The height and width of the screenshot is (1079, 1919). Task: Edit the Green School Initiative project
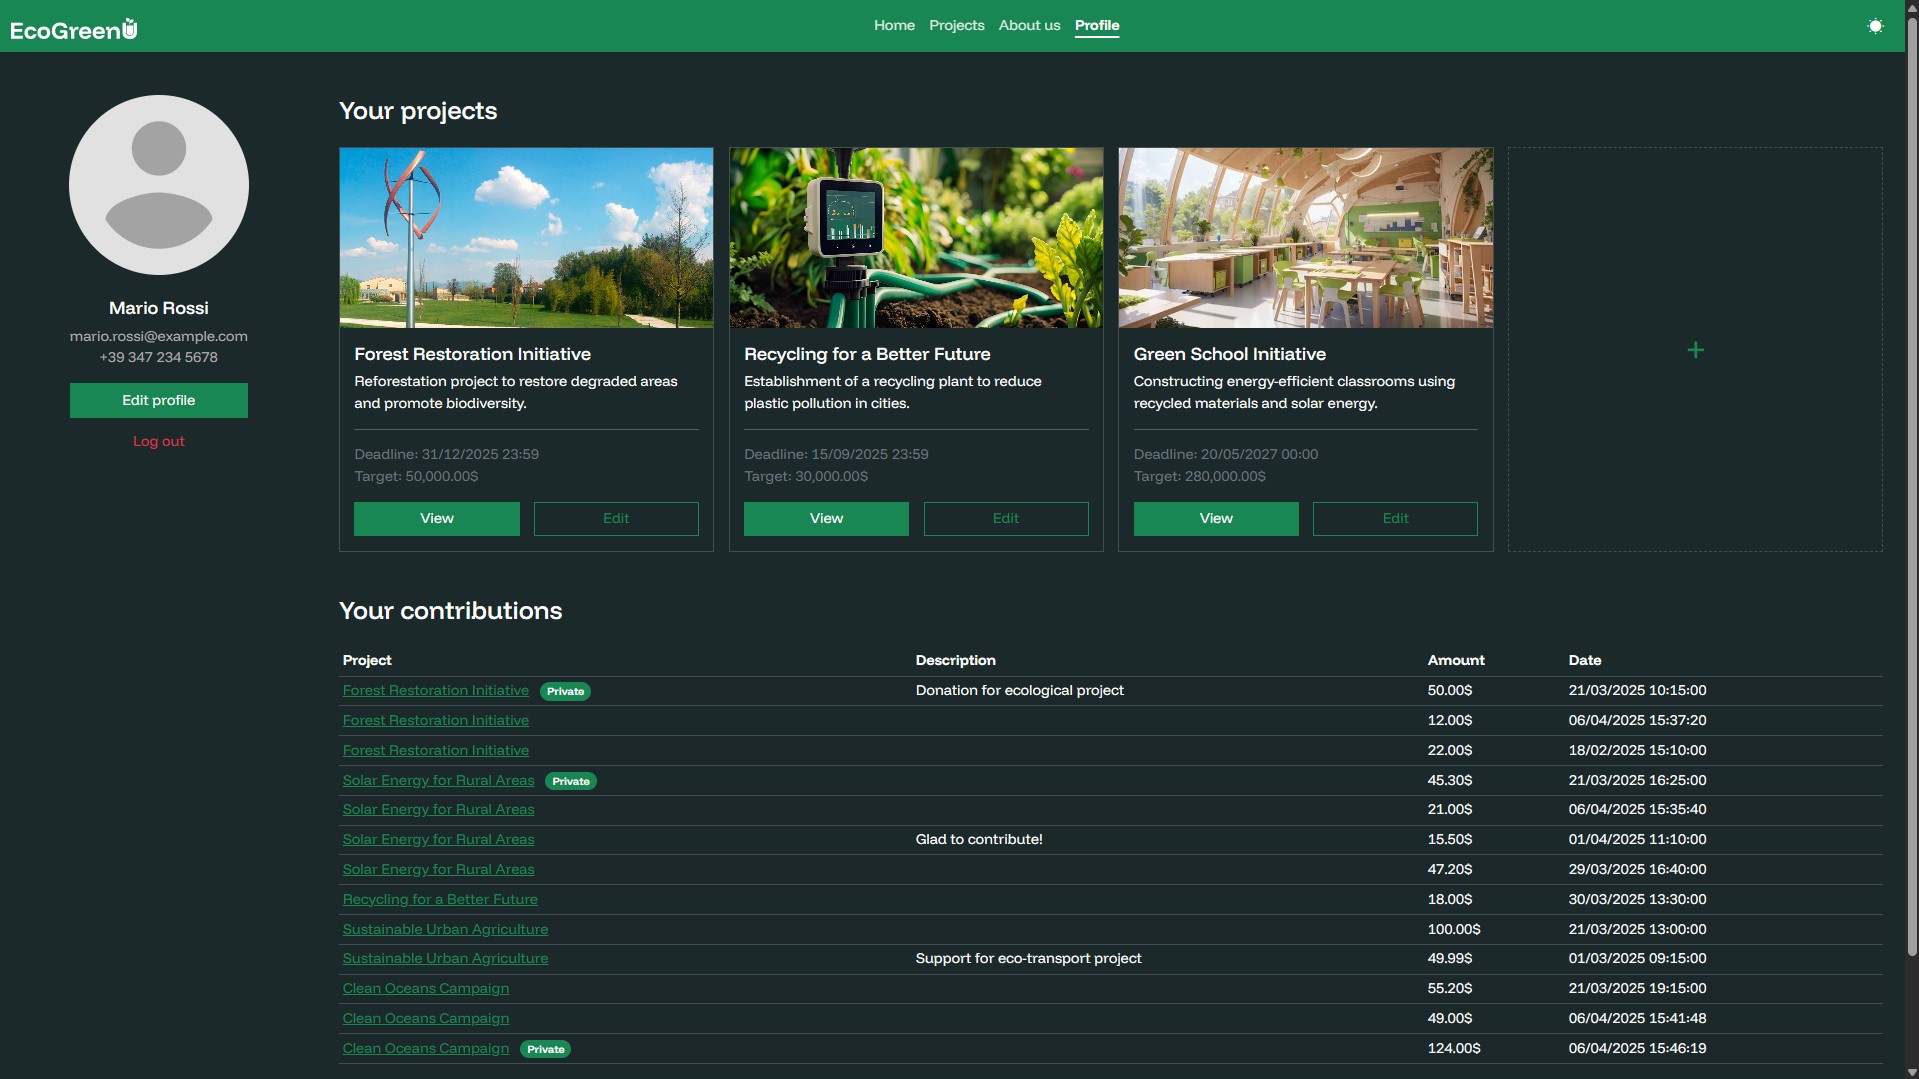click(1395, 518)
